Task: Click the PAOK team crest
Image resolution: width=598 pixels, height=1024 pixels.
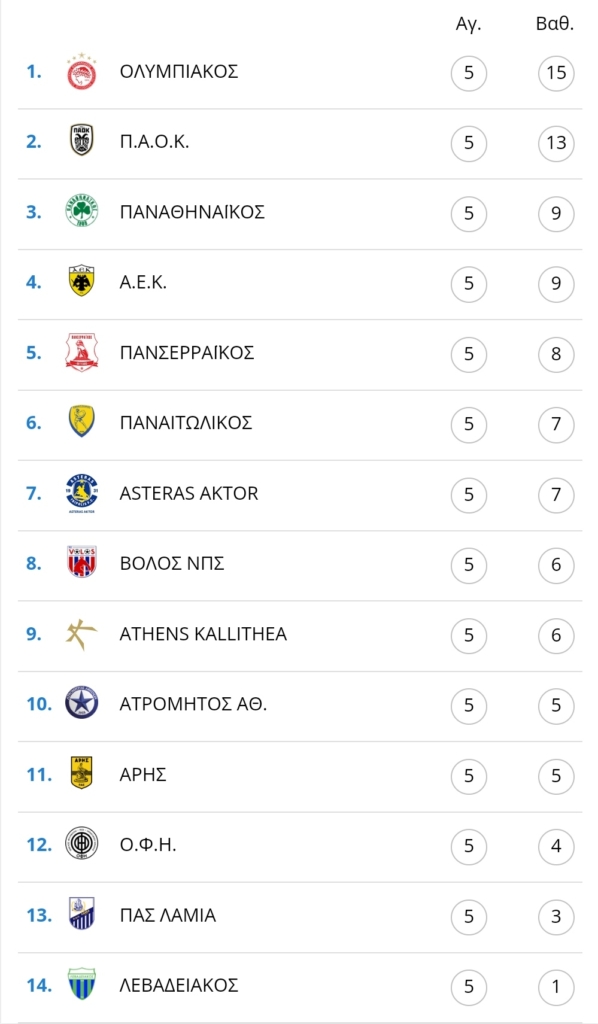Action: pos(82,142)
